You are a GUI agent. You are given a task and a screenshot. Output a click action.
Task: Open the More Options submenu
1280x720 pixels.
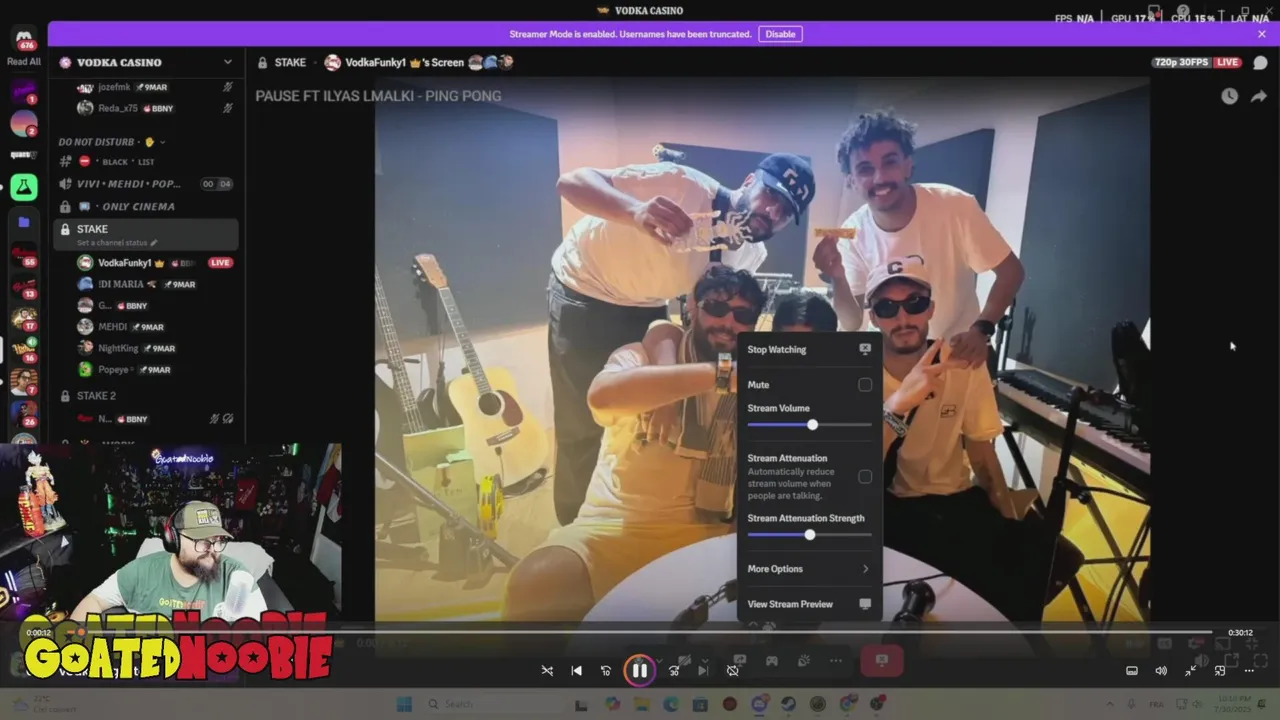coord(809,569)
